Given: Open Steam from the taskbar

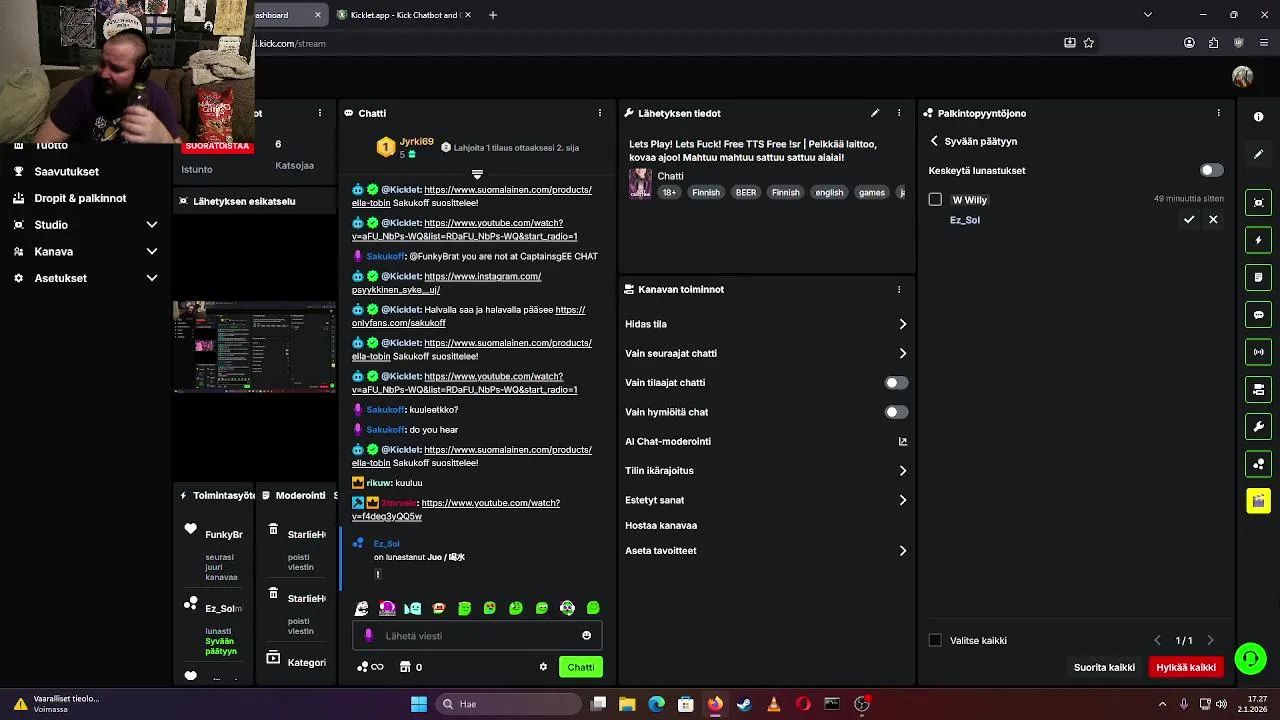Looking at the screenshot, I should 744,704.
